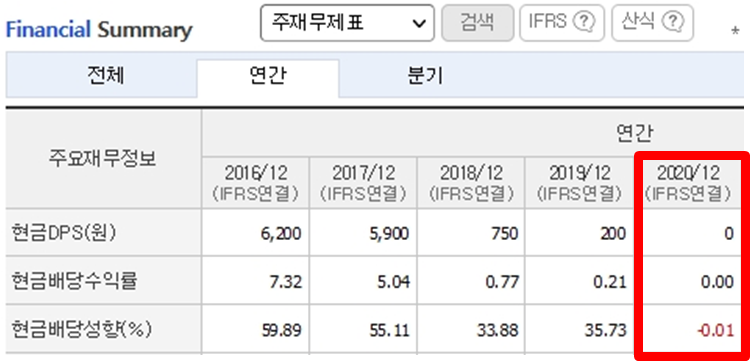Select the 6,200 DPS value
Screen dimensions: 751x362
point(282,234)
